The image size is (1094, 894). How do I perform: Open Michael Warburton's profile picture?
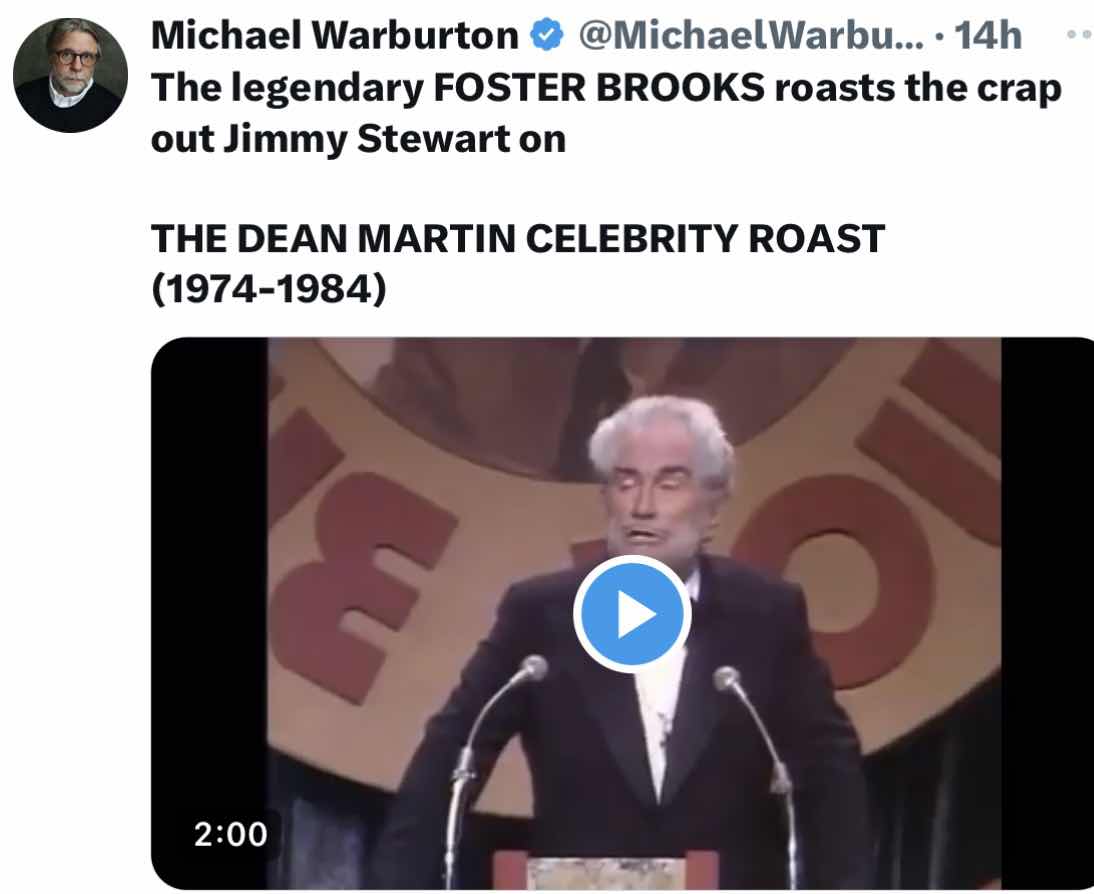pyautogui.click(x=70, y=75)
